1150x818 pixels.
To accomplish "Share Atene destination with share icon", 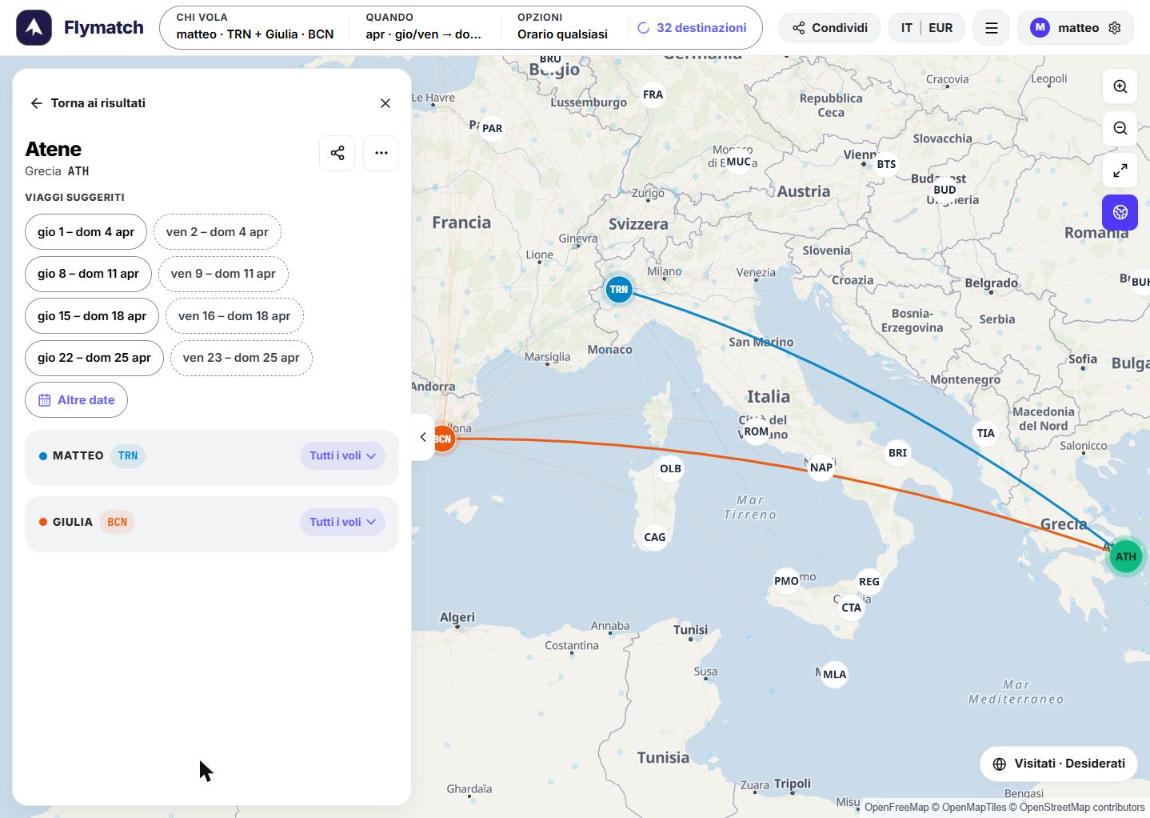I will 337,153.
